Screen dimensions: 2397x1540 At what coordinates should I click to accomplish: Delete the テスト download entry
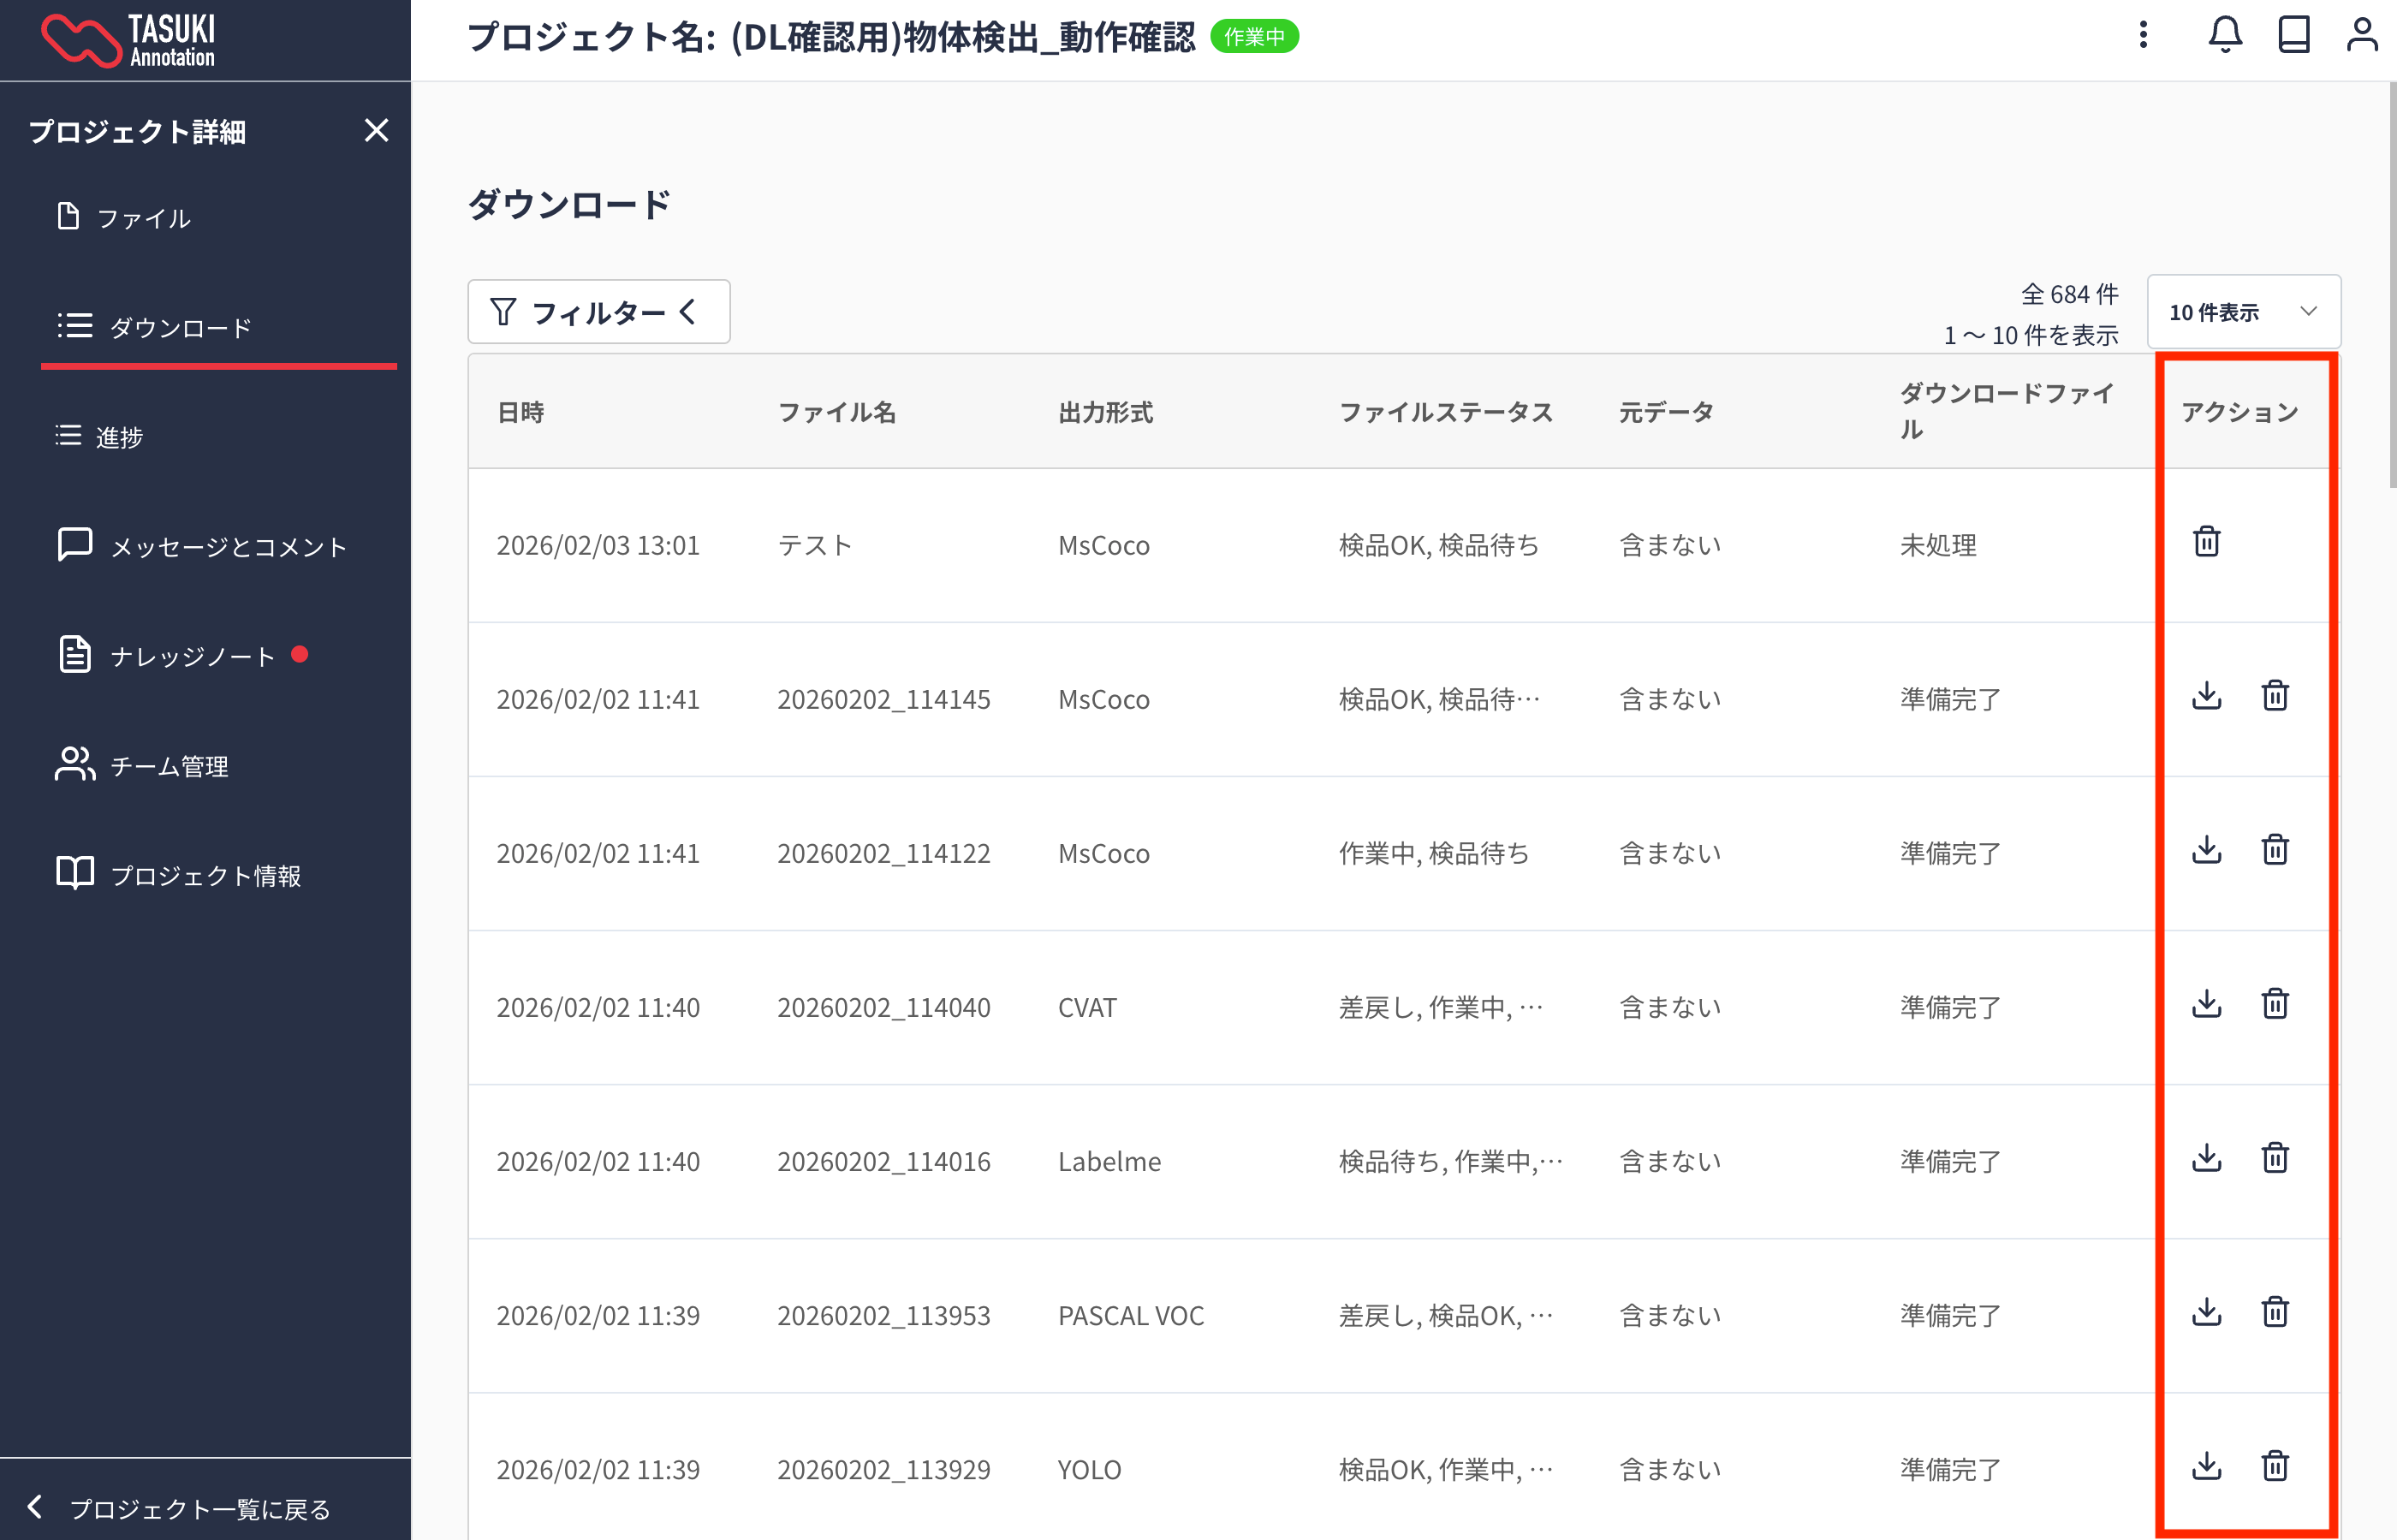2206,542
